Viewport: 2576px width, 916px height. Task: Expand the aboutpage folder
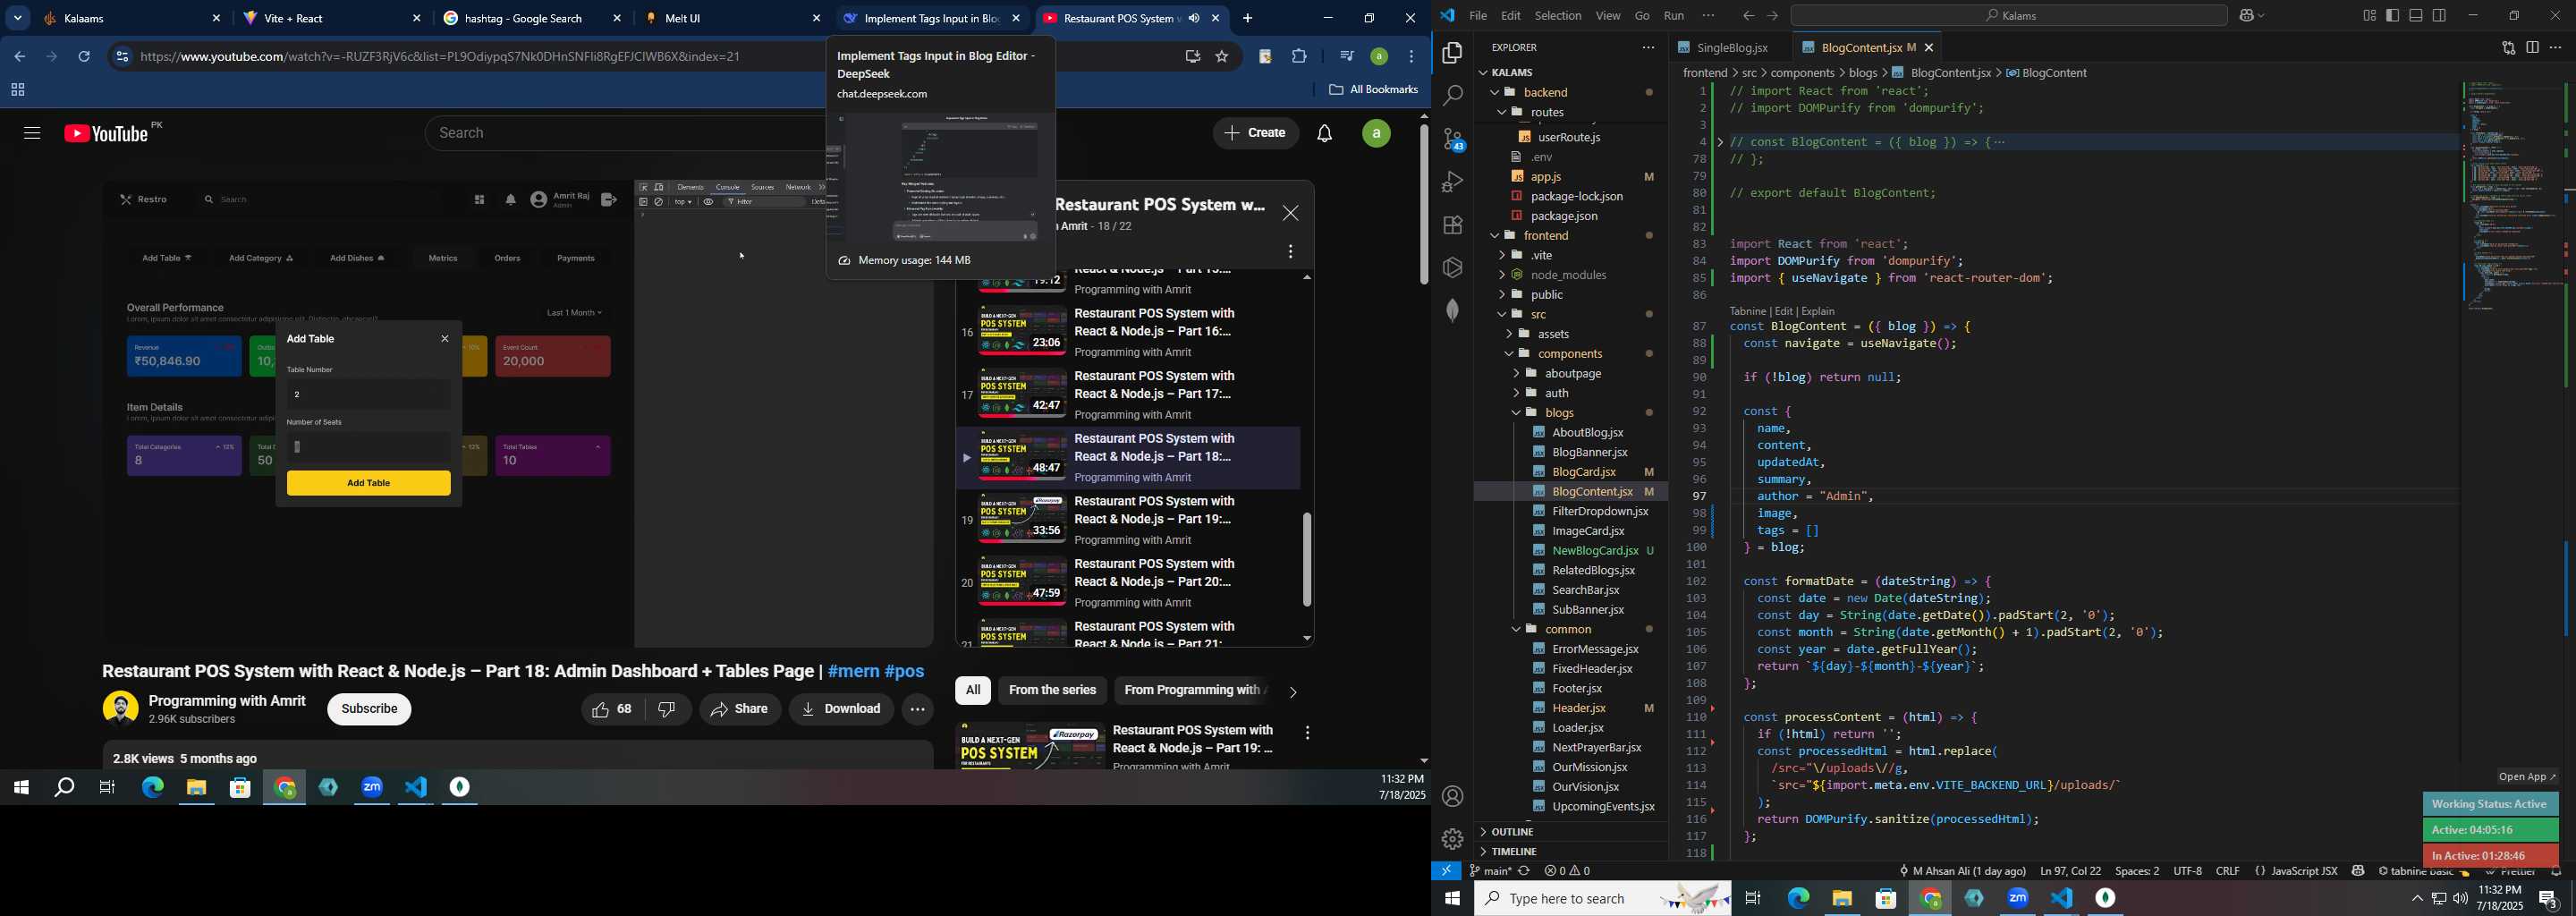pos(1516,374)
